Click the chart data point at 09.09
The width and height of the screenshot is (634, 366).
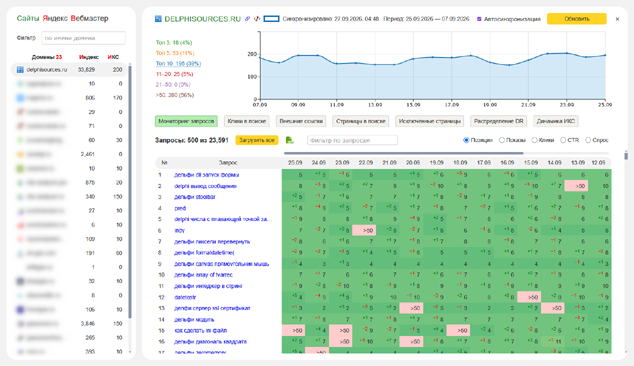pyautogui.click(x=298, y=55)
